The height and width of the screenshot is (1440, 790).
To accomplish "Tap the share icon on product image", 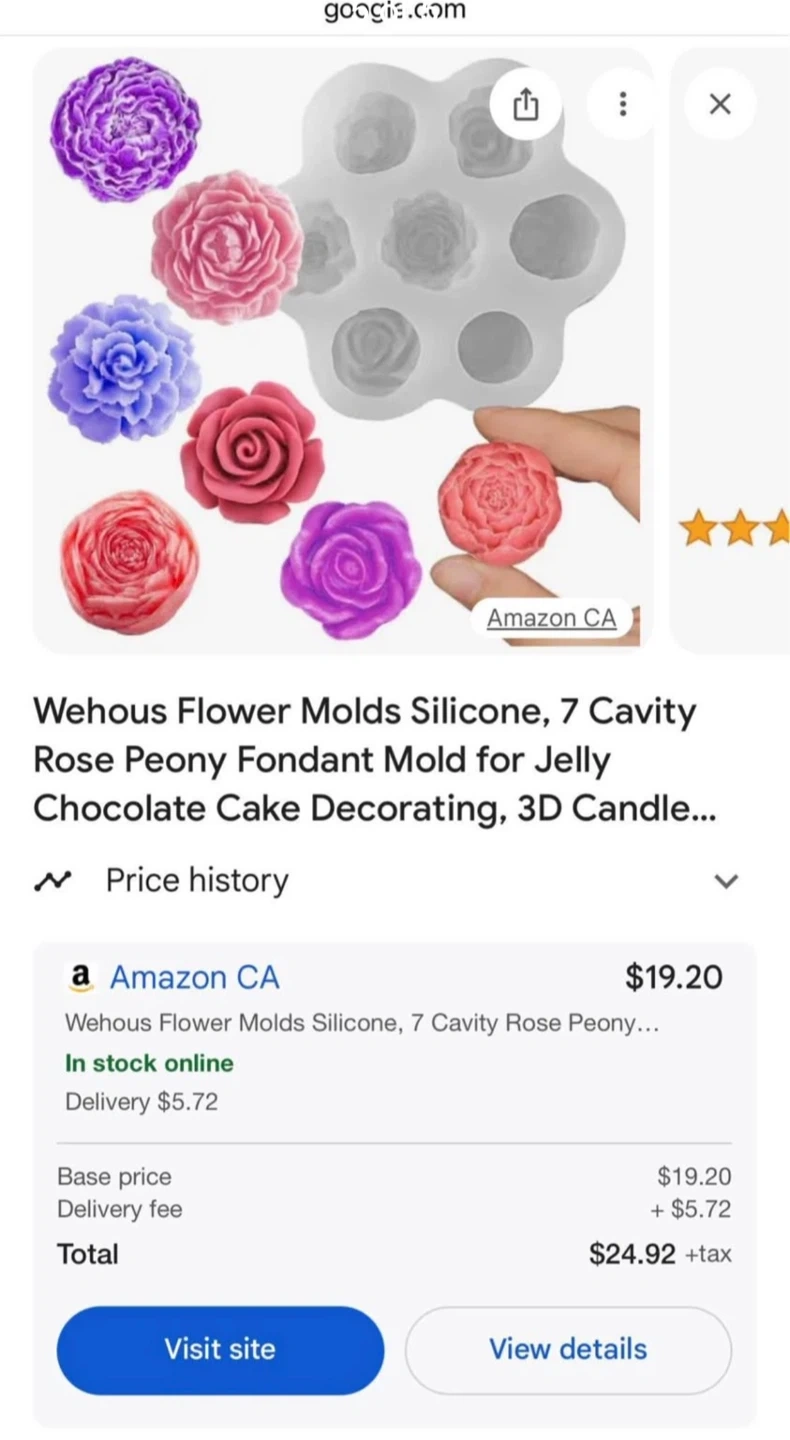I will pyautogui.click(x=526, y=104).
